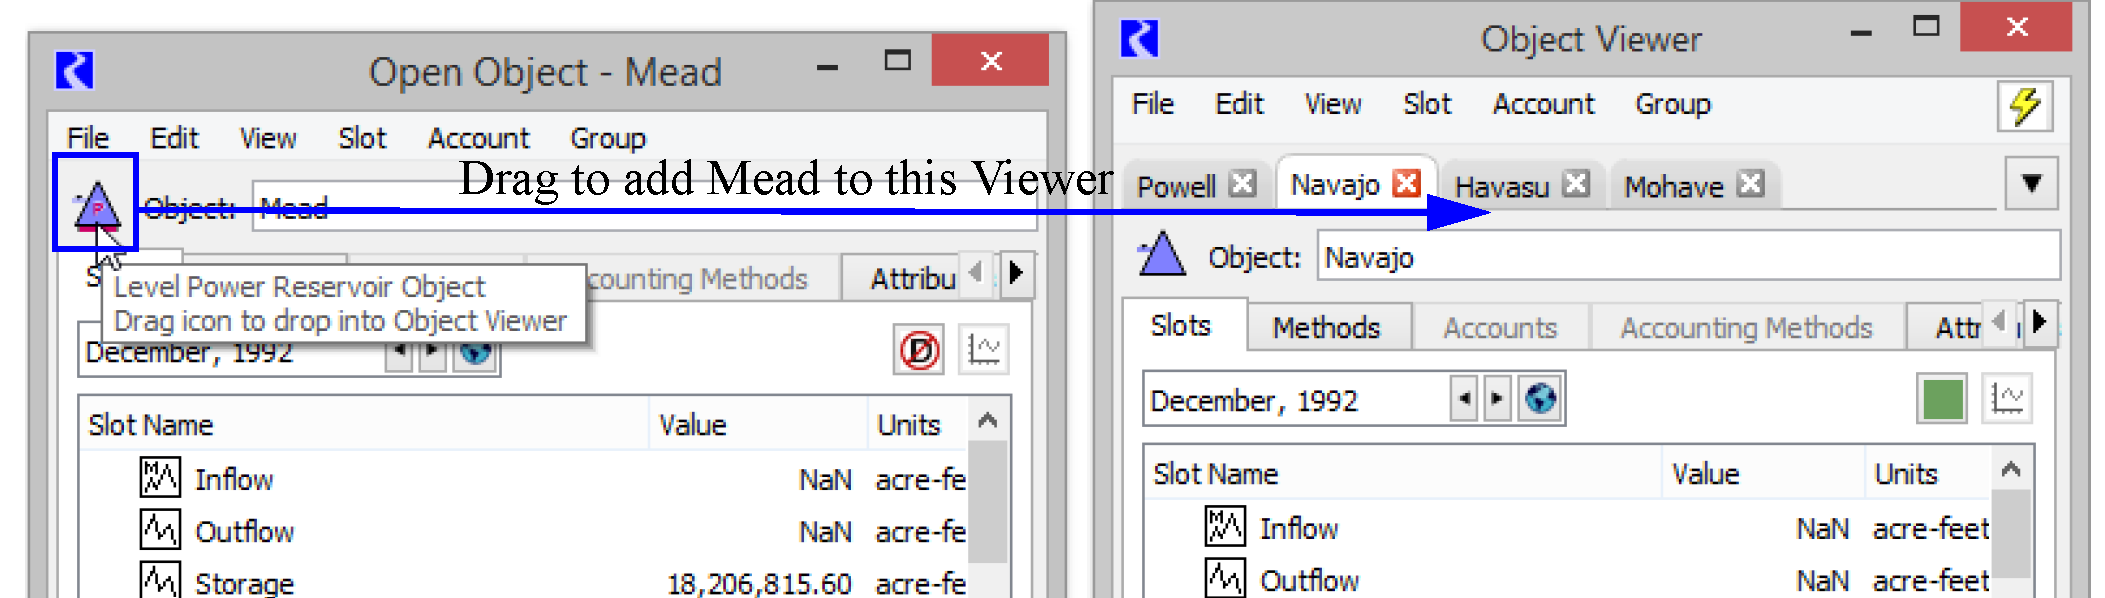Step the Navajo date forward one timestep
Image resolution: width=2105 pixels, height=598 pixels.
[x=1496, y=399]
